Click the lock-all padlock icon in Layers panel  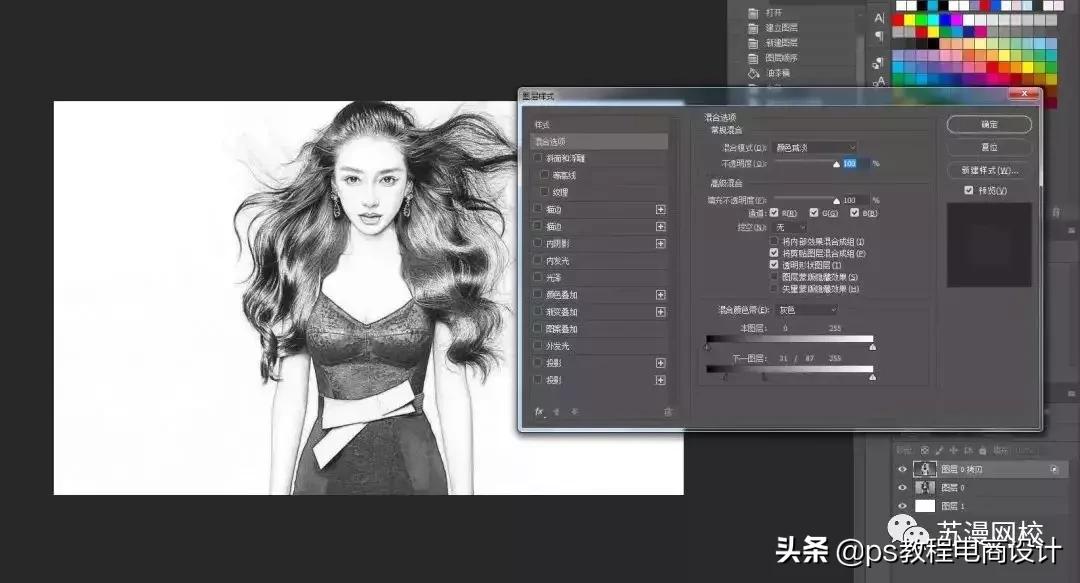coord(983,451)
